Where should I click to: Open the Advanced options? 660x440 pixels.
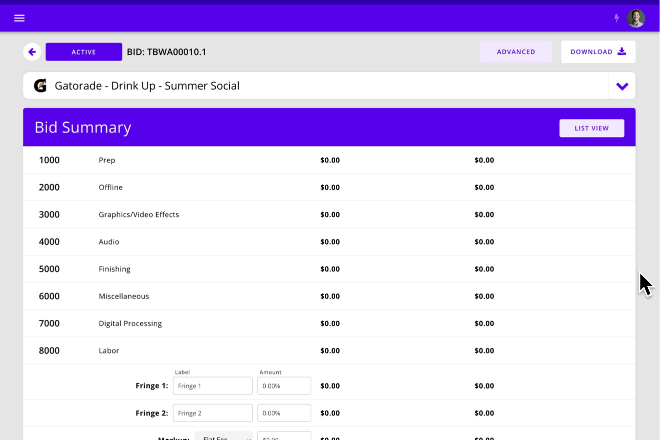516,52
